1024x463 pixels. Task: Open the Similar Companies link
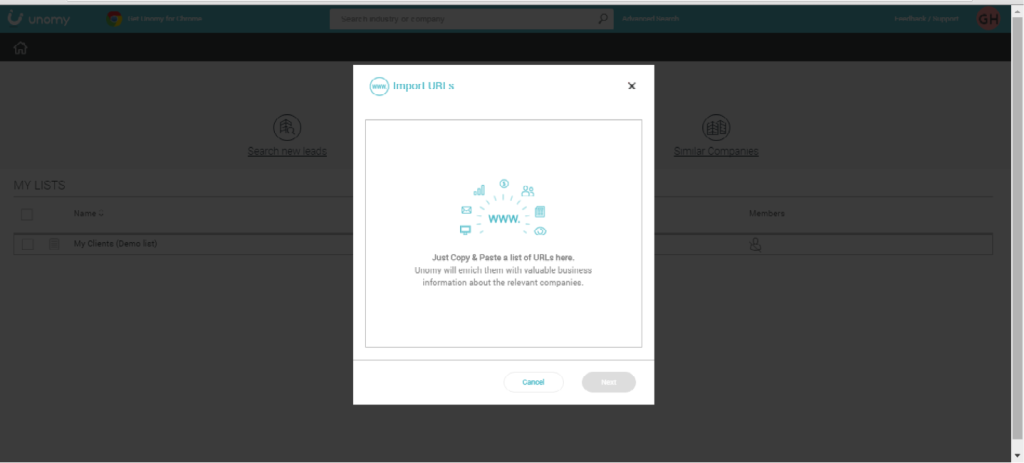coord(714,152)
